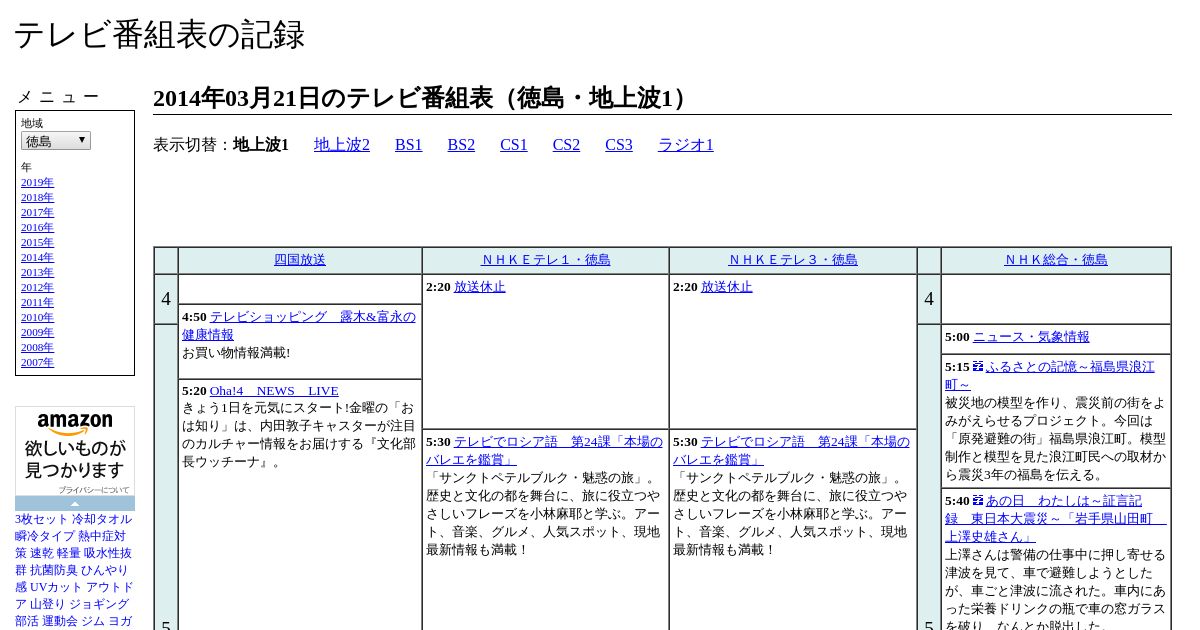Open あの日 わたしは～証言記録 program link
This screenshot has width=1200, height=630.
pyautogui.click(x=1055, y=518)
